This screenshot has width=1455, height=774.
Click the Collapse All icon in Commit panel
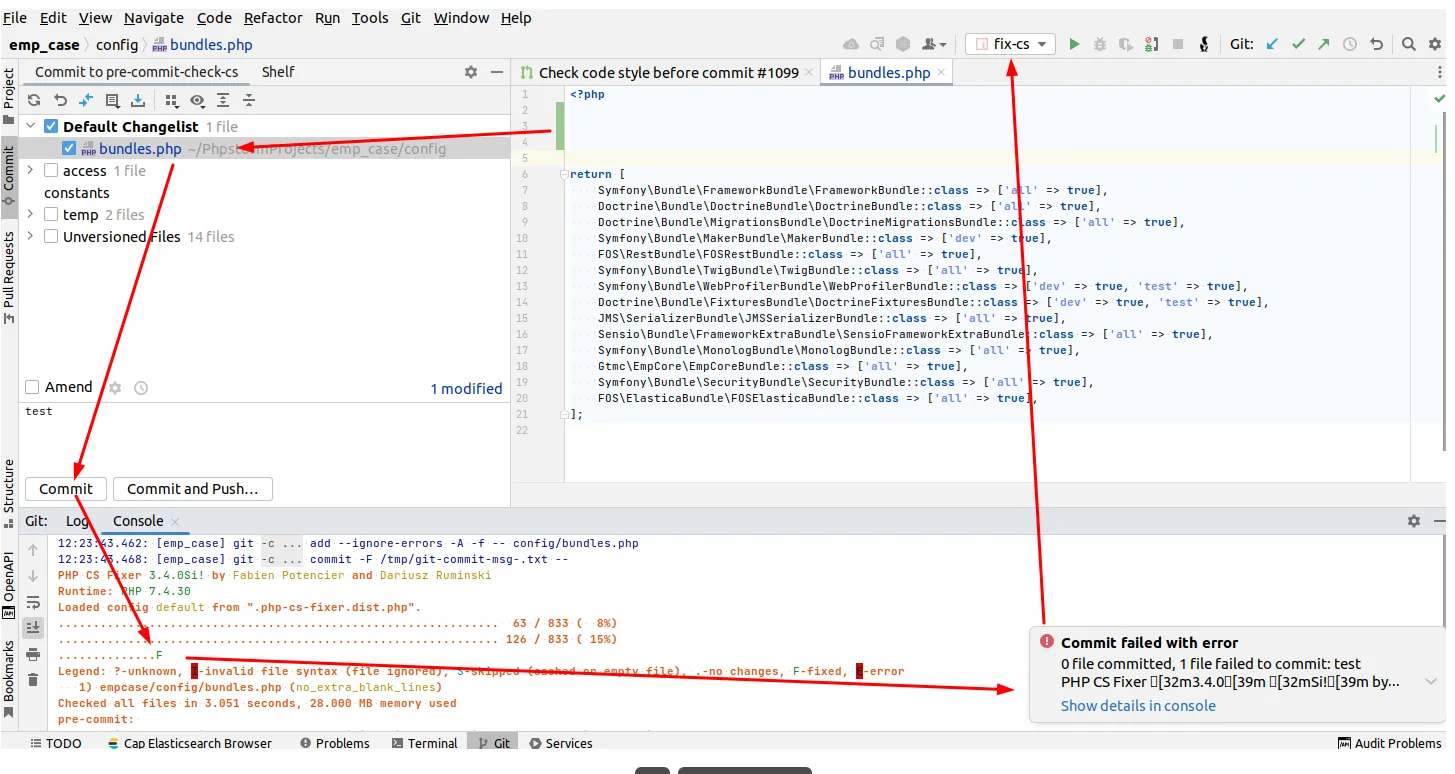tap(249, 100)
